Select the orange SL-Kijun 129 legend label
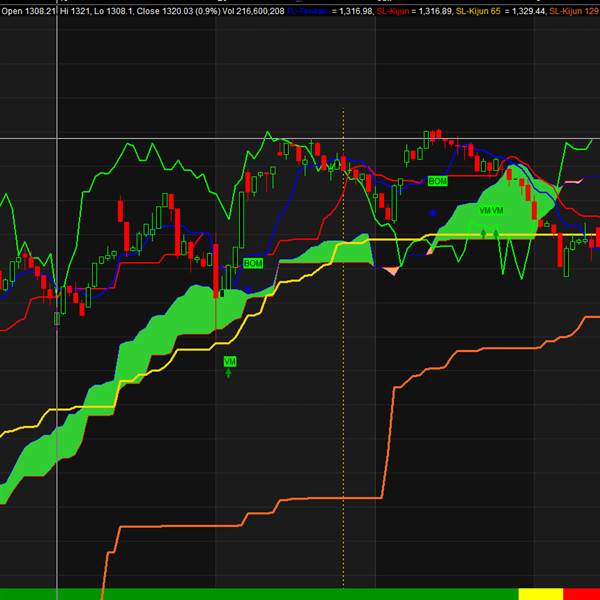This screenshot has height=600, width=600. [574, 11]
